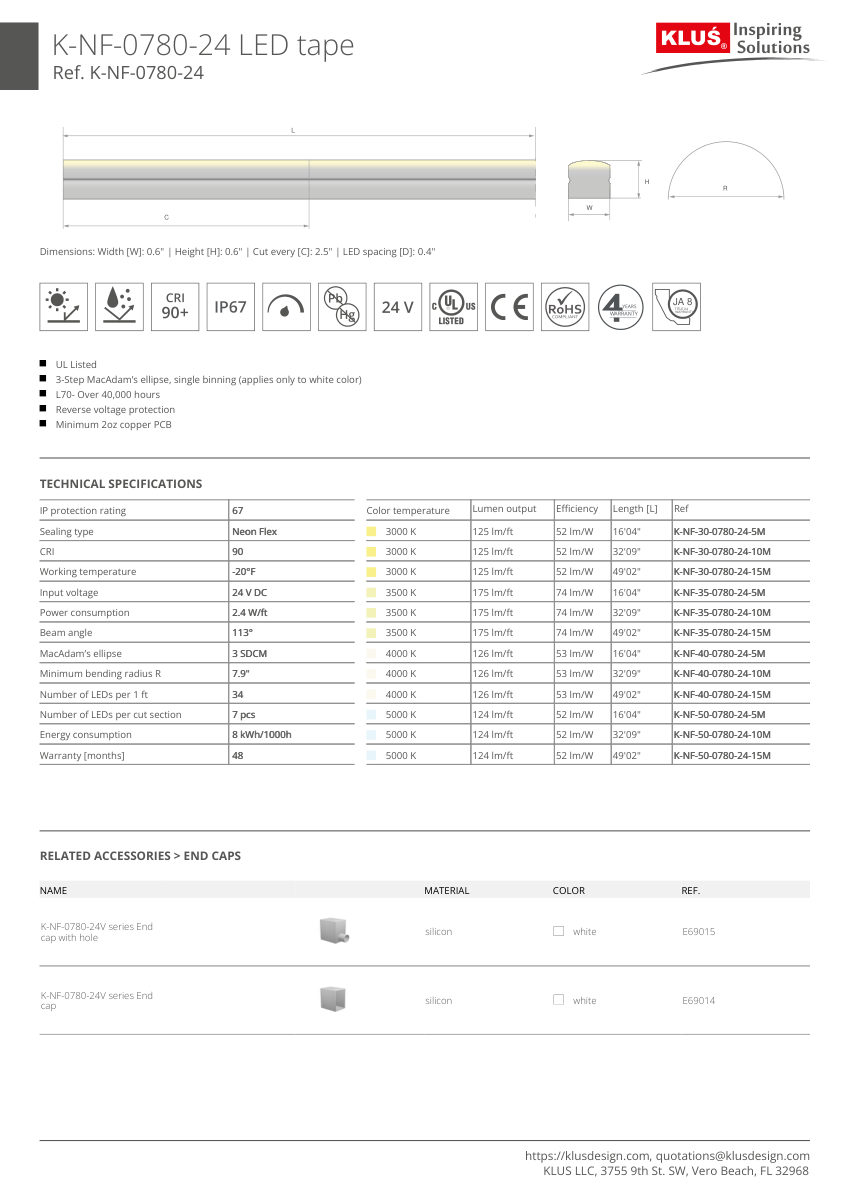Click the CE mark icon
This screenshot has width=850, height=1203.
click(509, 307)
